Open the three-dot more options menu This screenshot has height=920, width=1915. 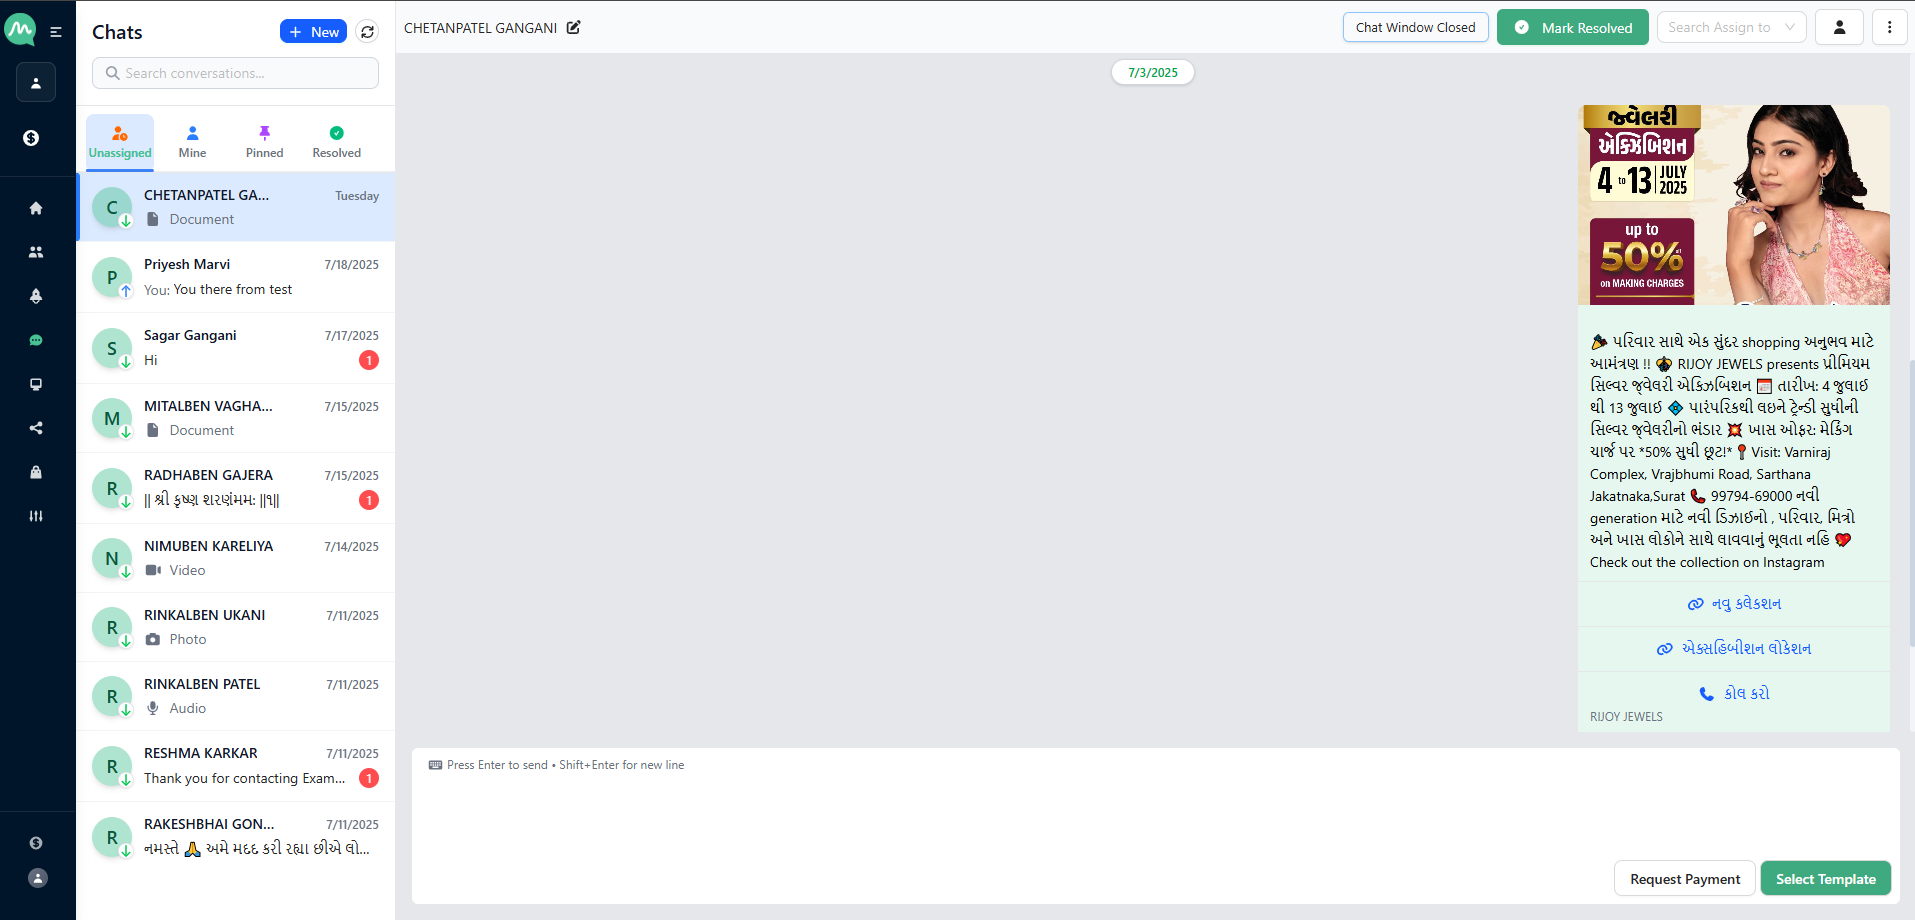click(1889, 28)
